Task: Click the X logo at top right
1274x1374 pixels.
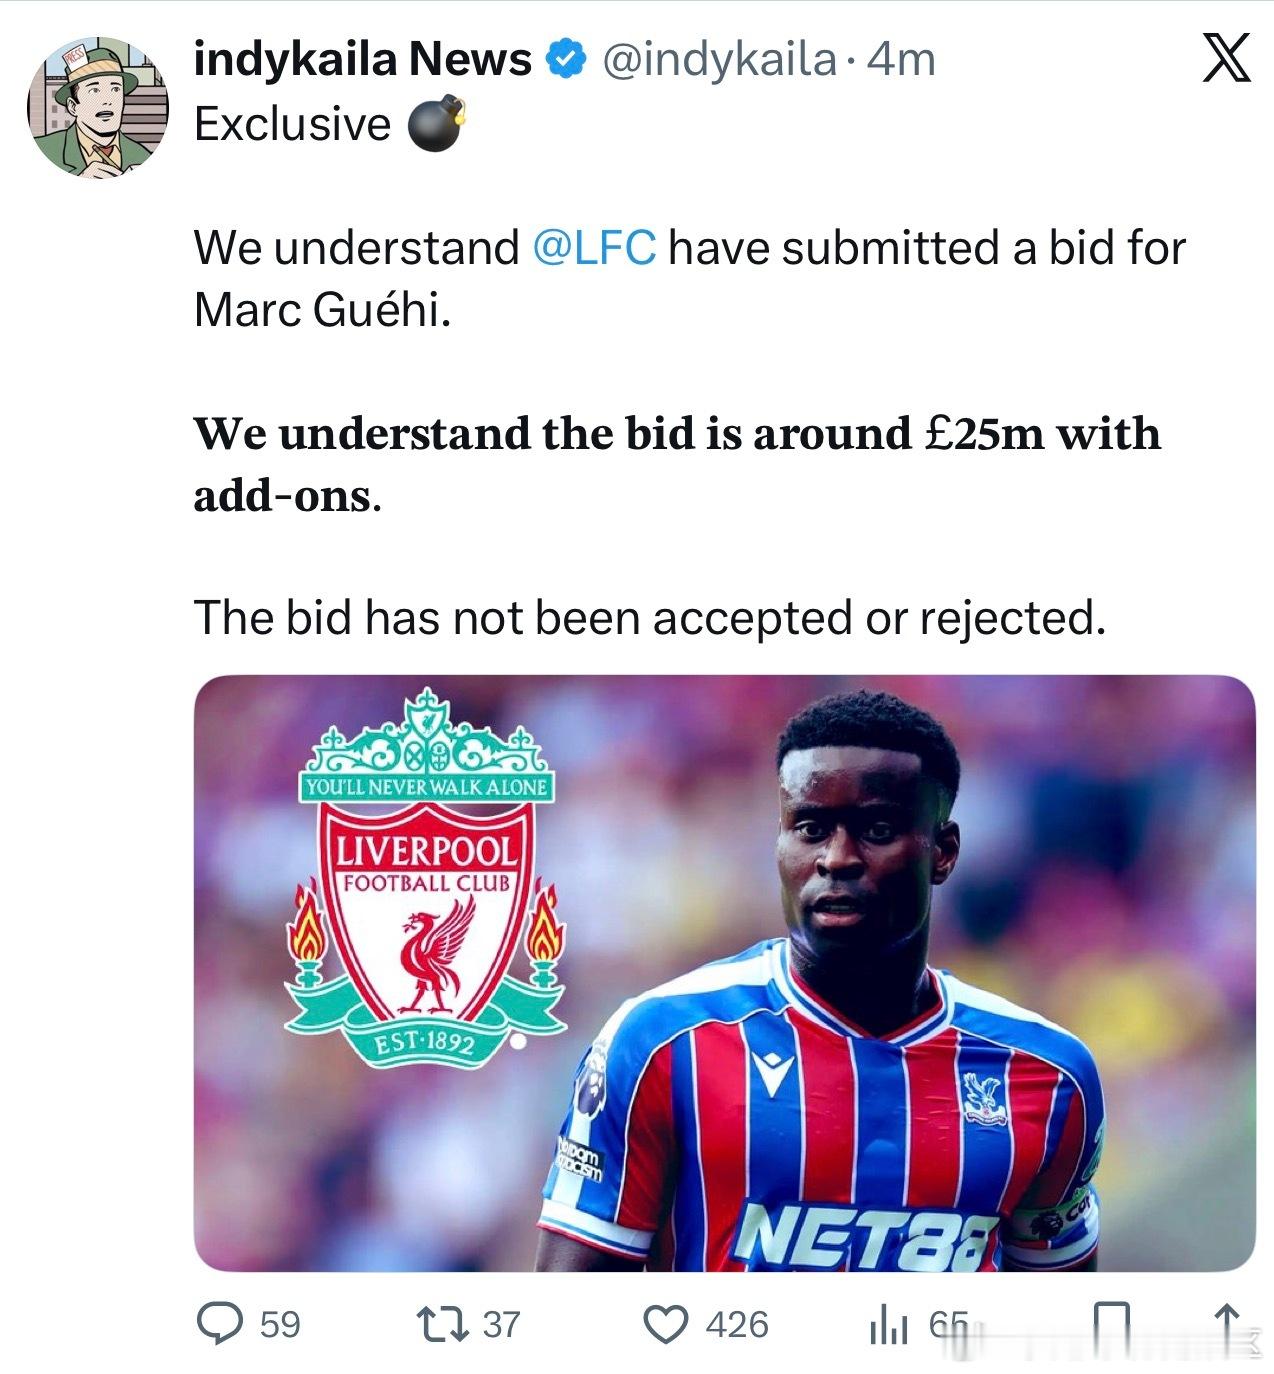Action: pyautogui.click(x=1225, y=59)
